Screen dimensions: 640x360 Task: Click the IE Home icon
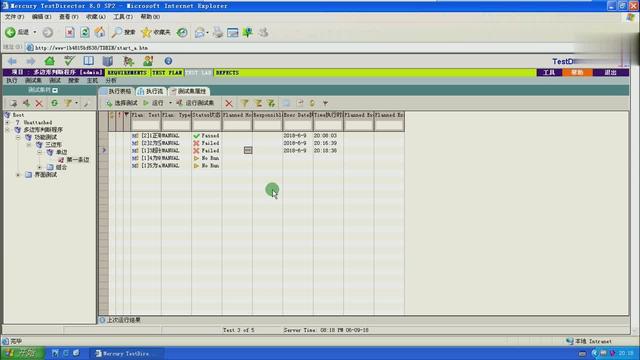(x=100, y=32)
